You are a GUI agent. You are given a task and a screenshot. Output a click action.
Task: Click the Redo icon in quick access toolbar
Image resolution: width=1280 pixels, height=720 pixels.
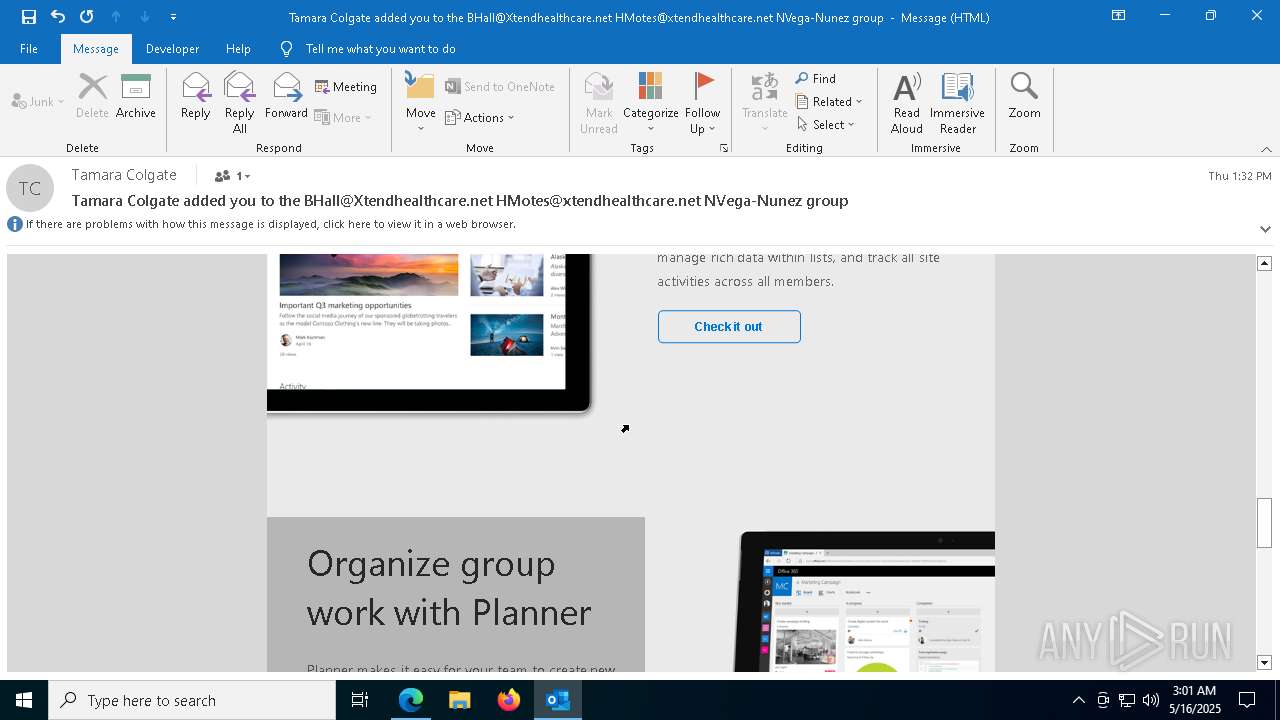pyautogui.click(x=87, y=16)
